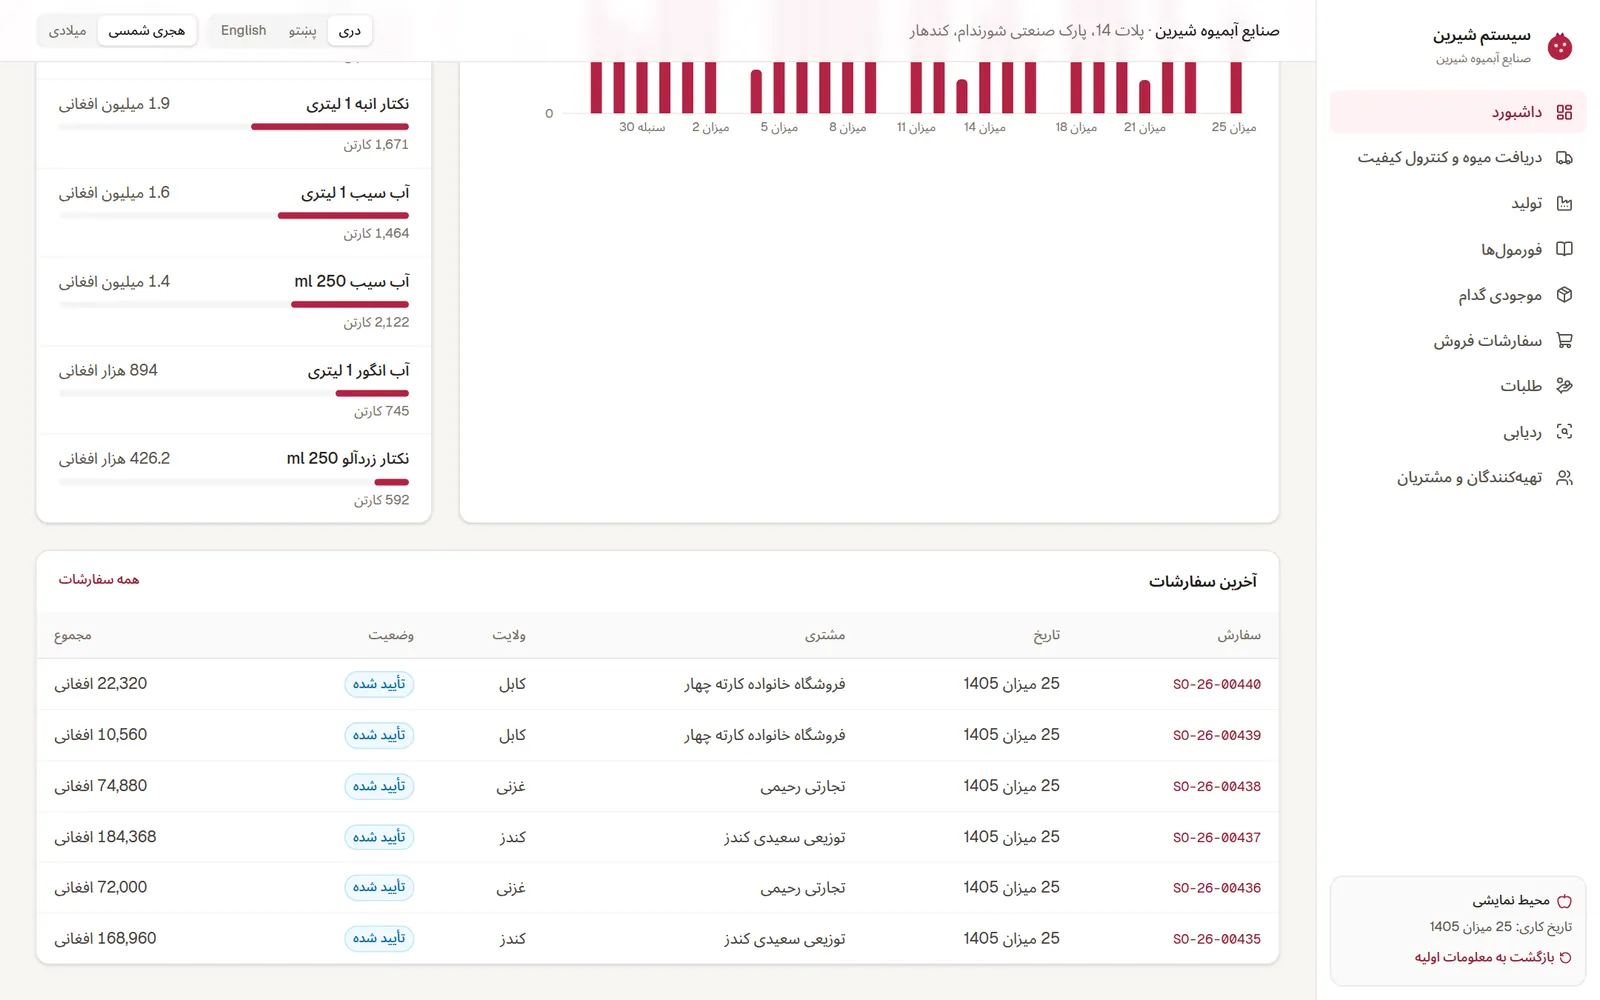Open داشبورد menu item

1457,112
